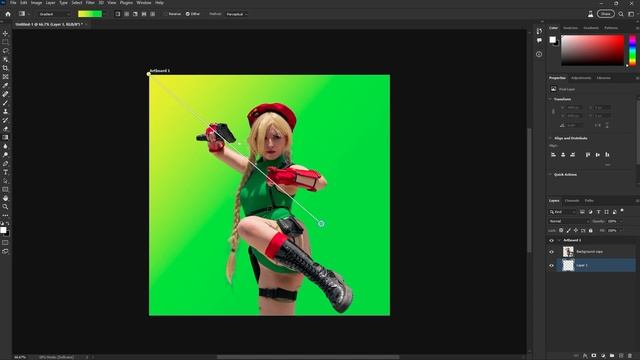Collapse the Align and Distribute section

(550, 138)
